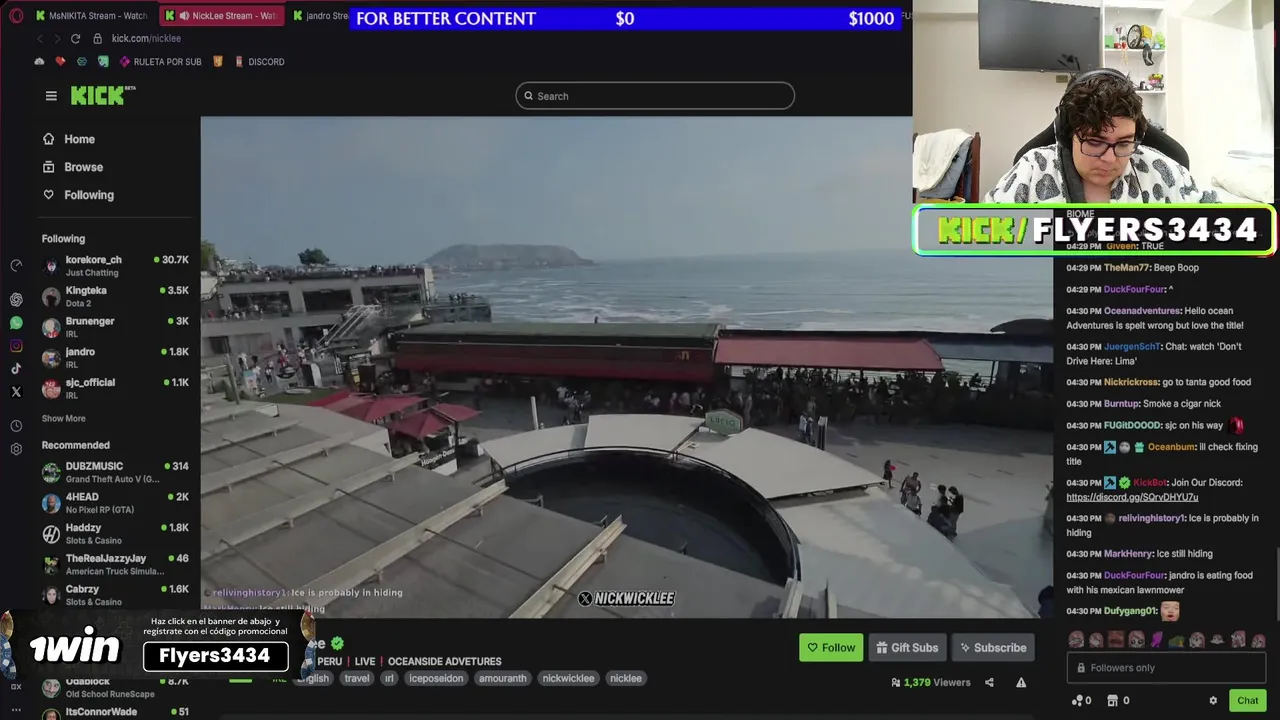Click the iceposeidon stream tag
Image resolution: width=1280 pixels, height=720 pixels.
click(436, 678)
